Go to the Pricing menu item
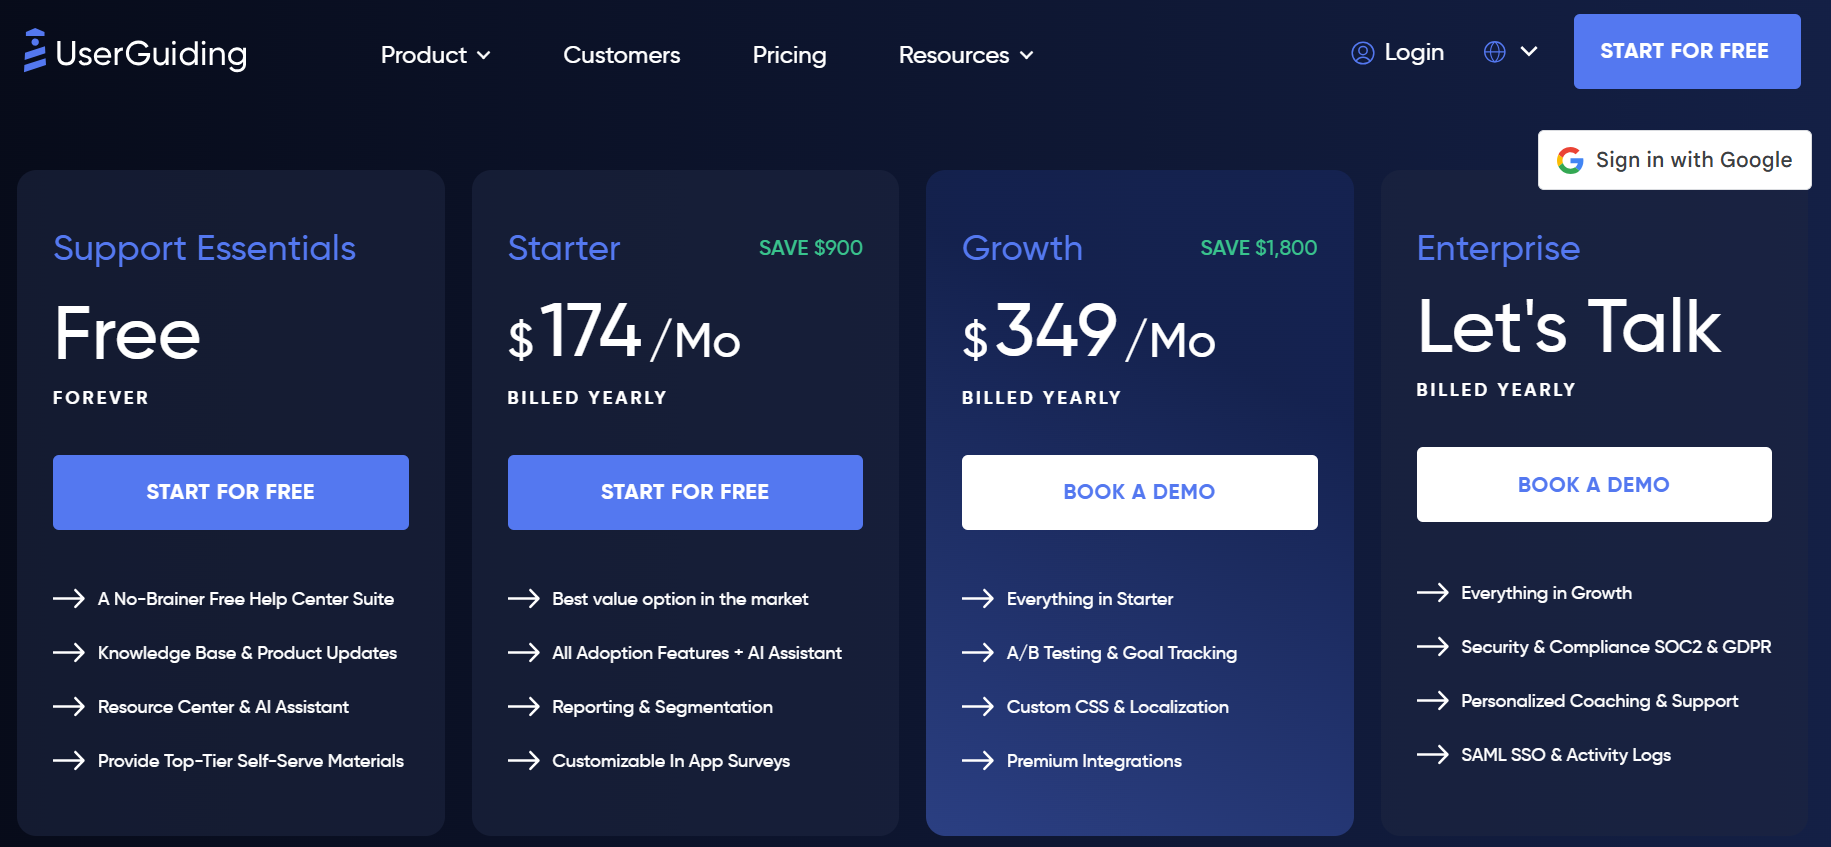This screenshot has height=847, width=1831. 789,55
